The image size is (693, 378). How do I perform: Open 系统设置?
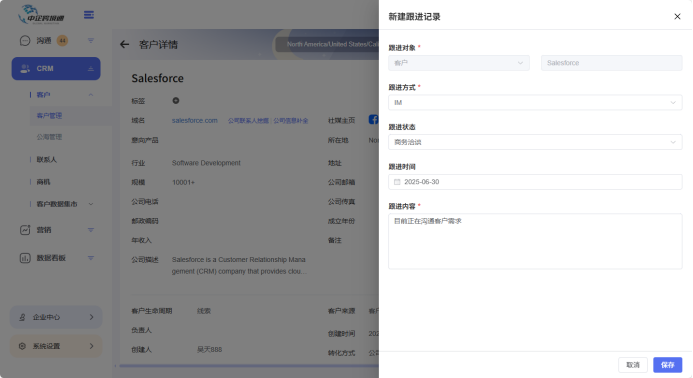coord(56,346)
